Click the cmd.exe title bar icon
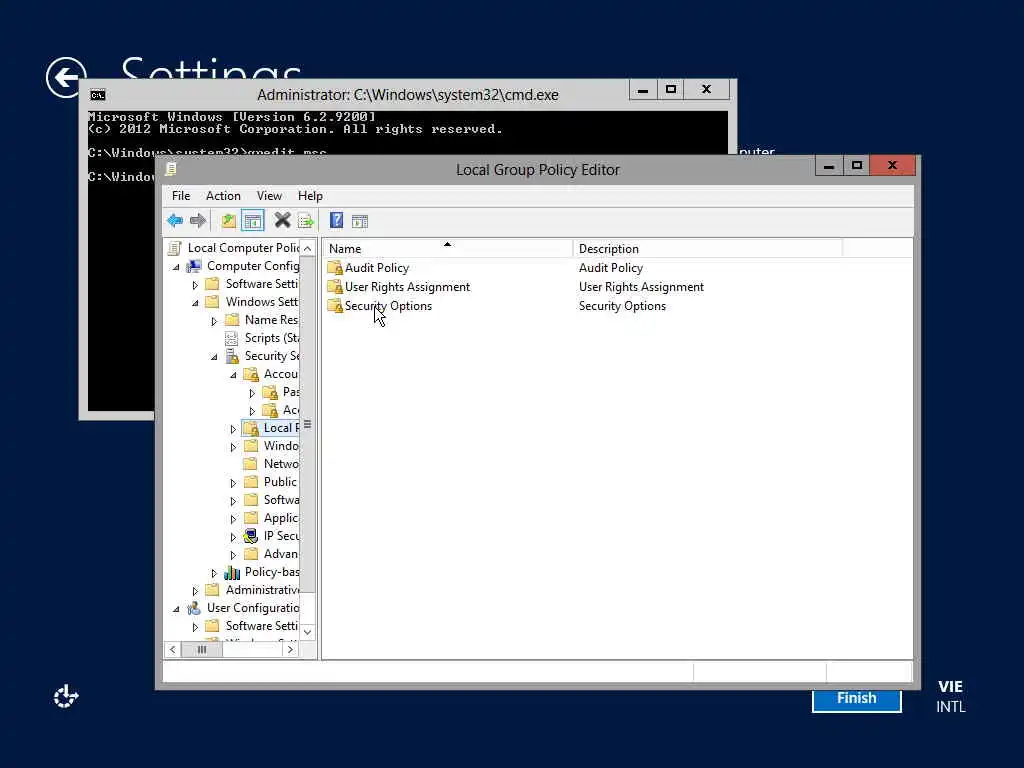1024x768 pixels. click(98, 95)
